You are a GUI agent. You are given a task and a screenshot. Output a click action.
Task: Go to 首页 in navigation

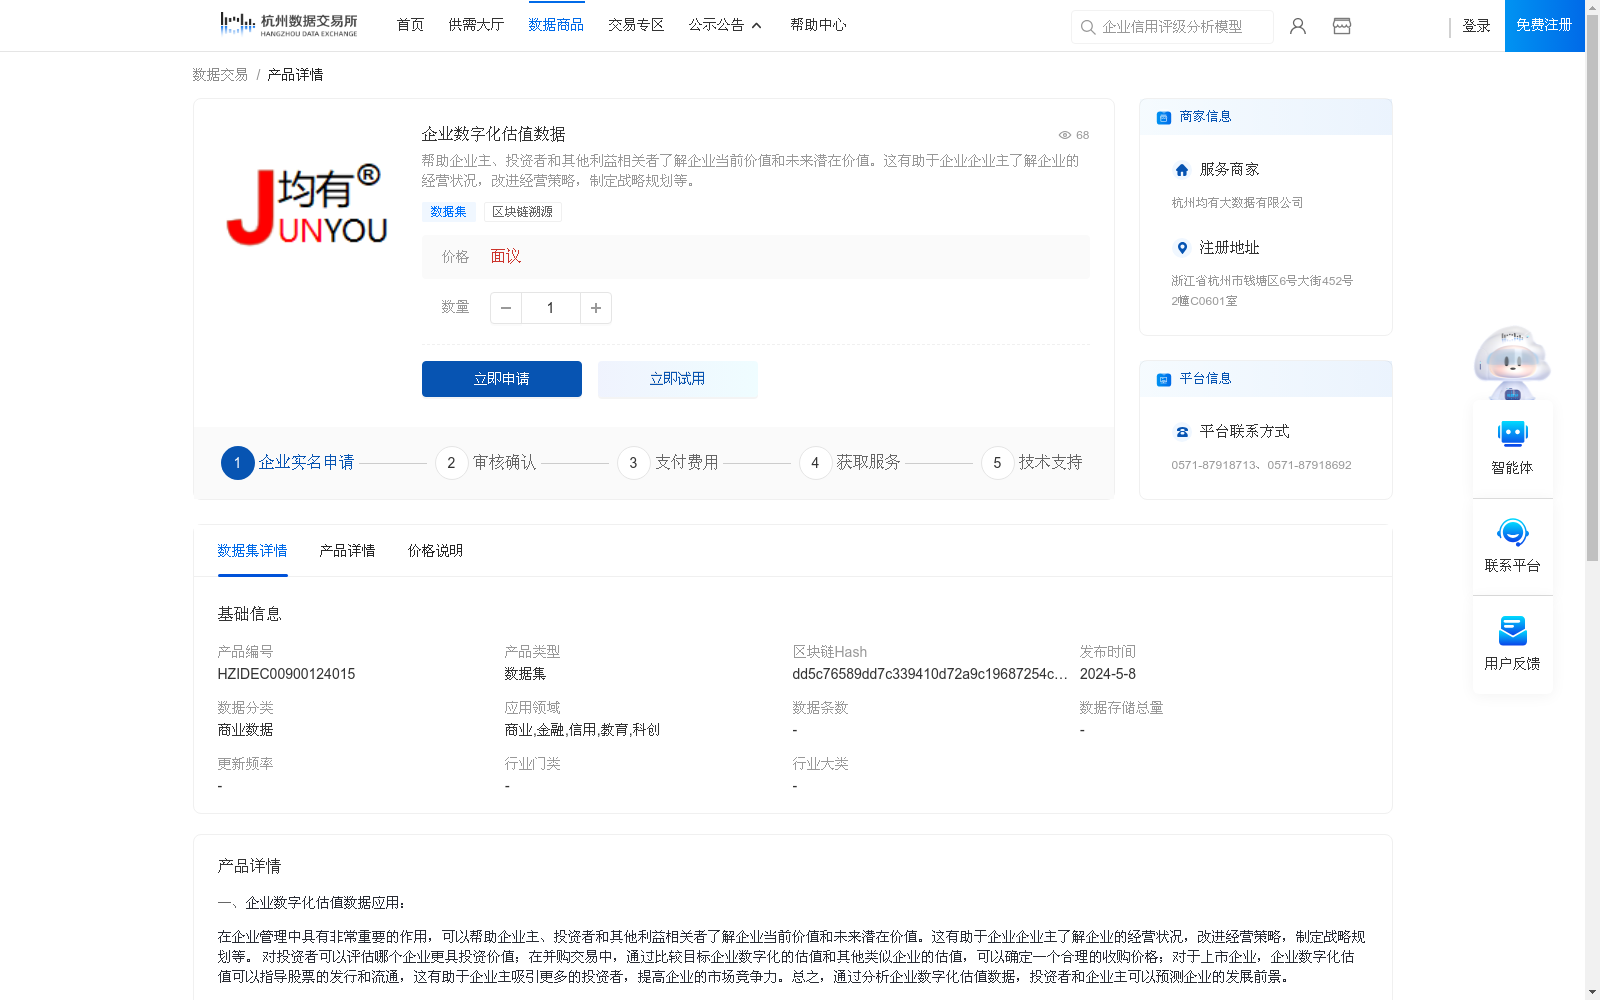(410, 25)
